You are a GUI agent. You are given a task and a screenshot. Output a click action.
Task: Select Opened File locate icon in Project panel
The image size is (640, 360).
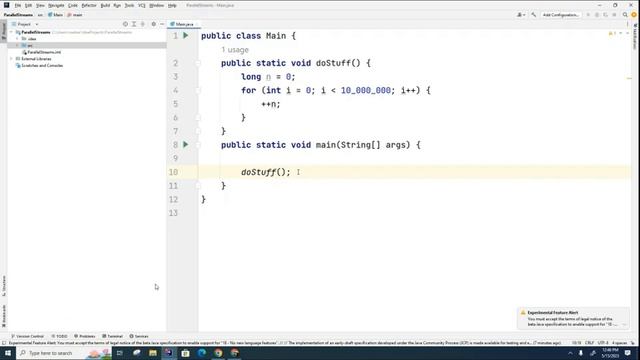pyautogui.click(x=125, y=24)
